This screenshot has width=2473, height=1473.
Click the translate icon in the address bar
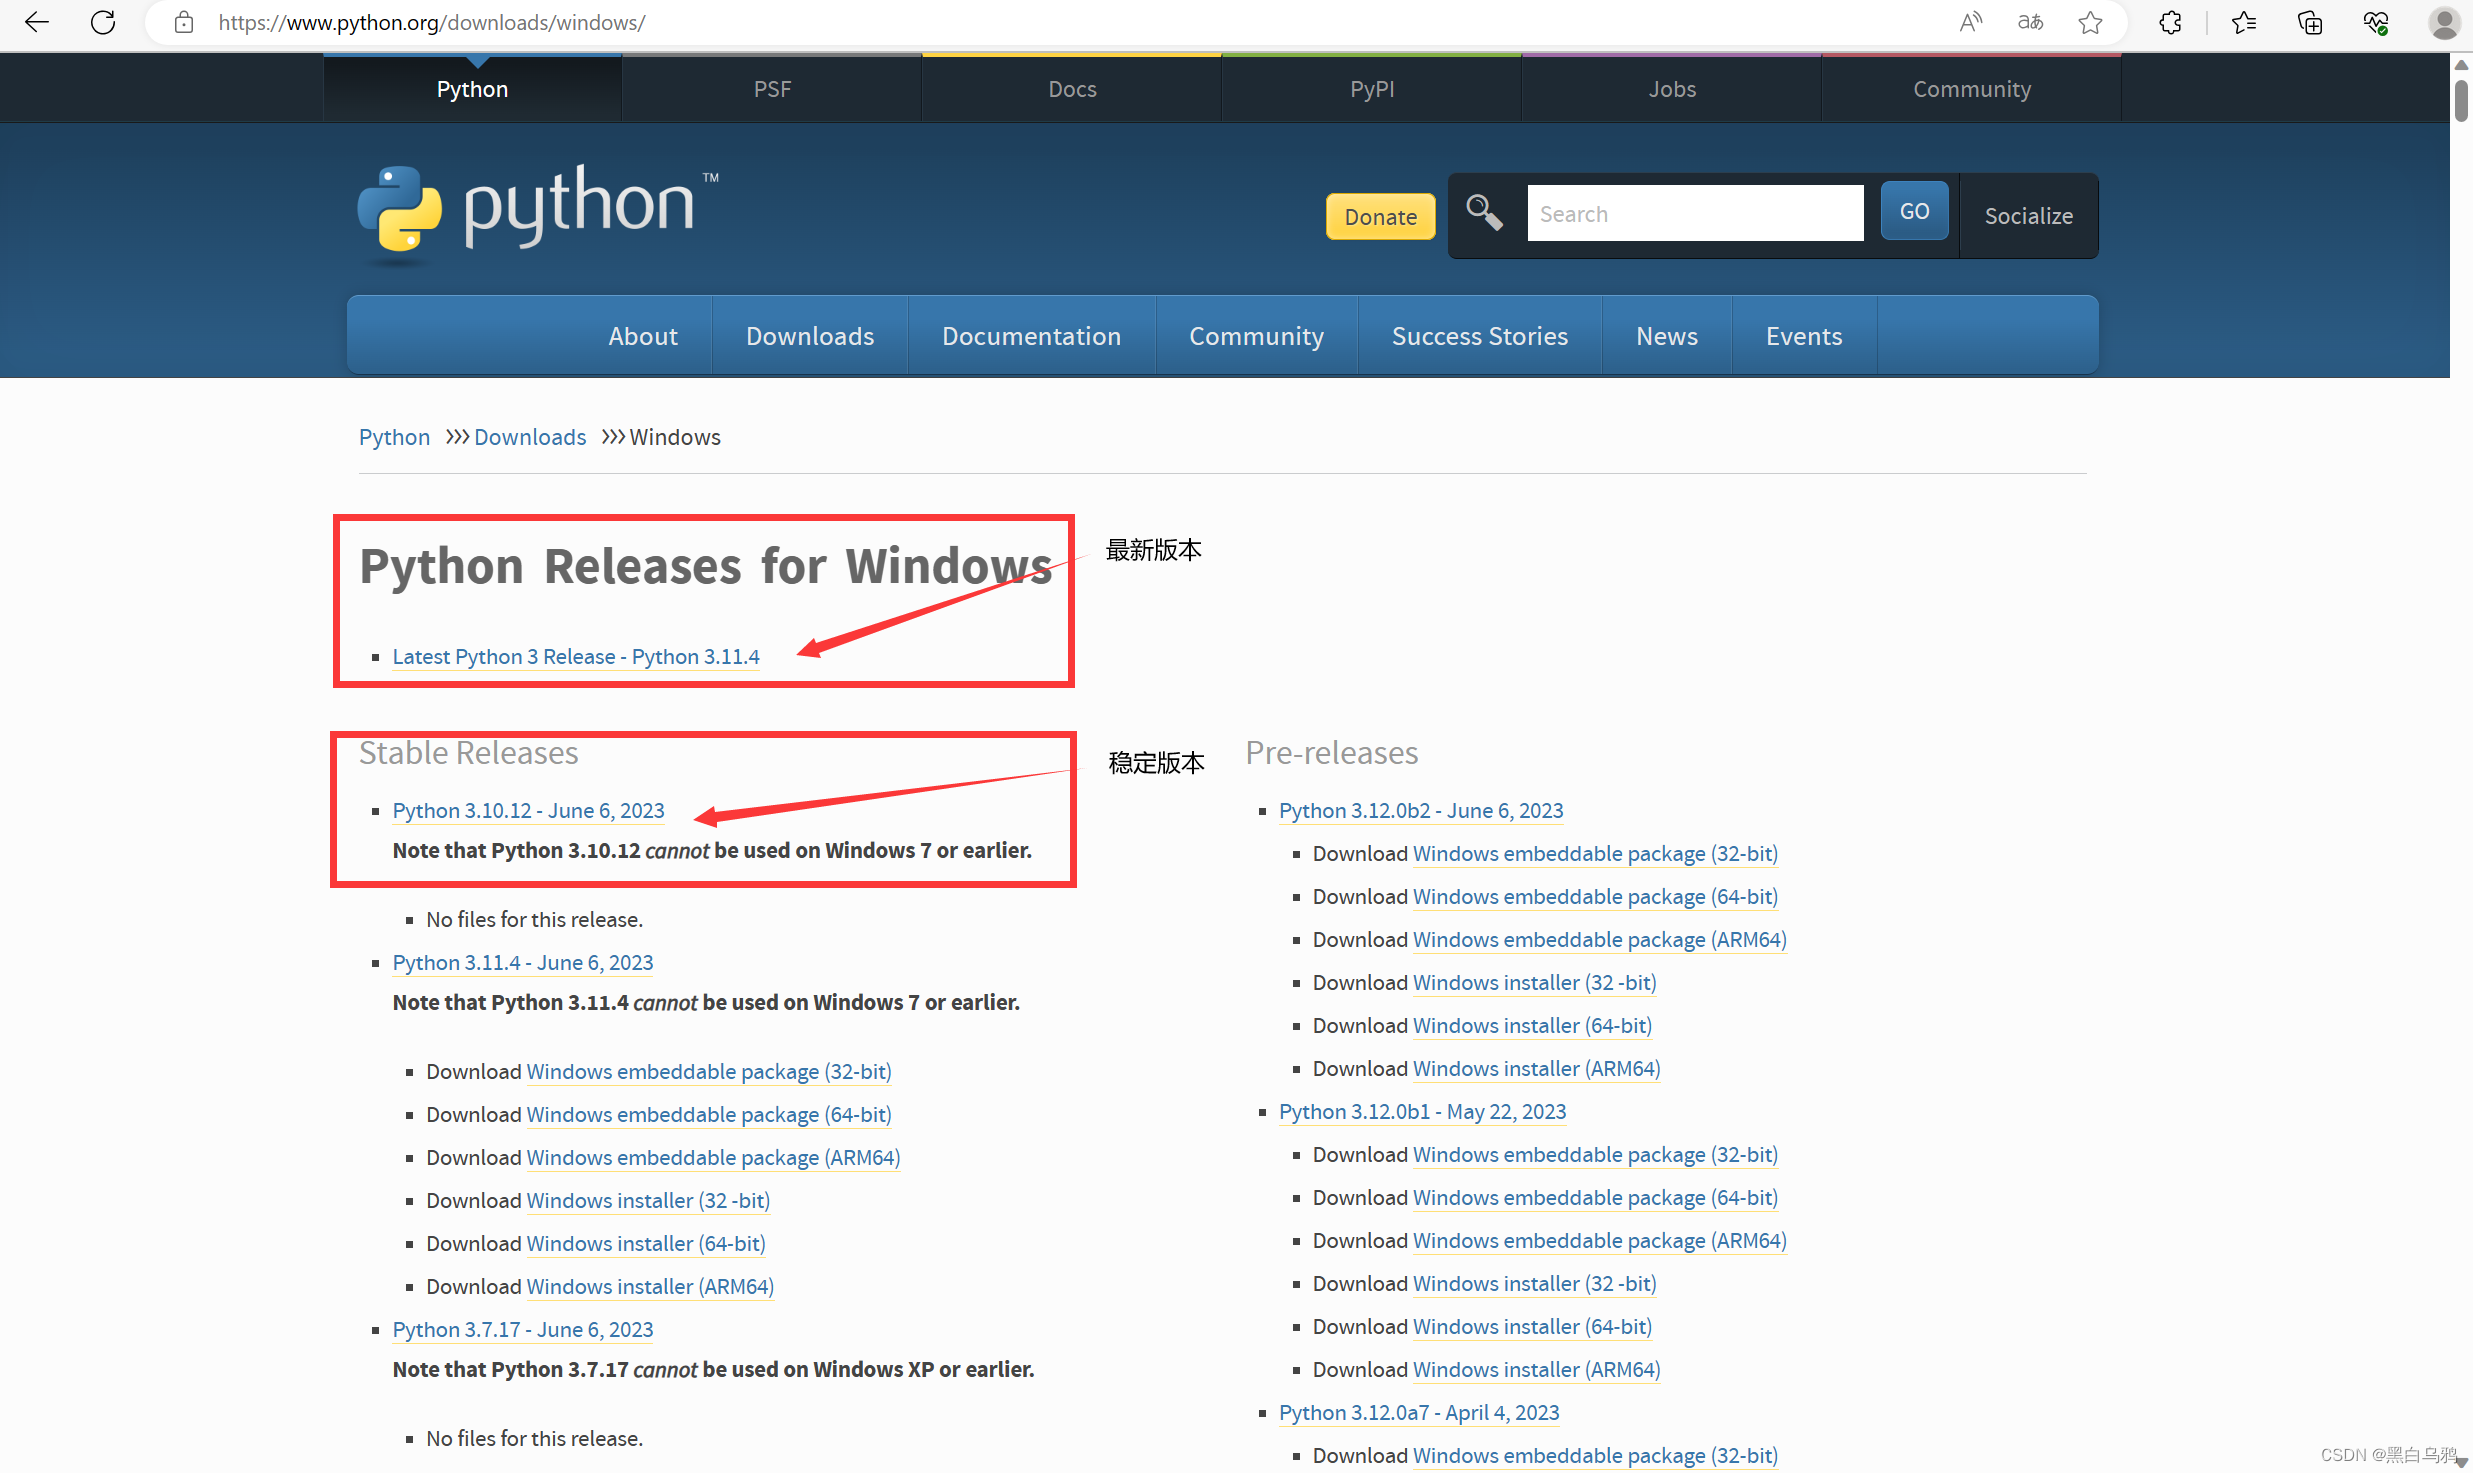pyautogui.click(x=2030, y=22)
